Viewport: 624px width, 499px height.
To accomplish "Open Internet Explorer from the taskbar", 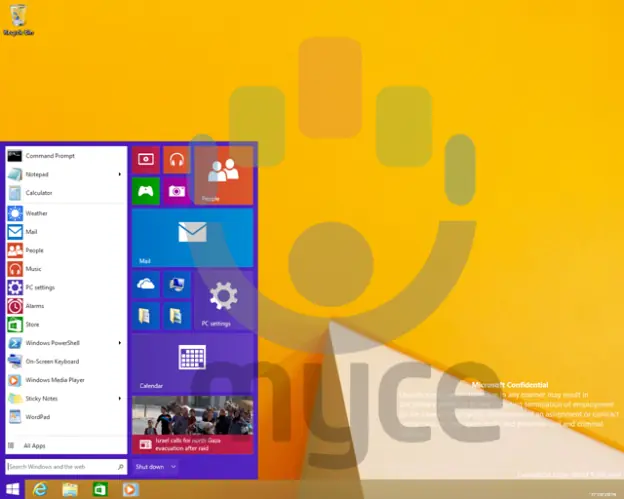I will [40, 489].
